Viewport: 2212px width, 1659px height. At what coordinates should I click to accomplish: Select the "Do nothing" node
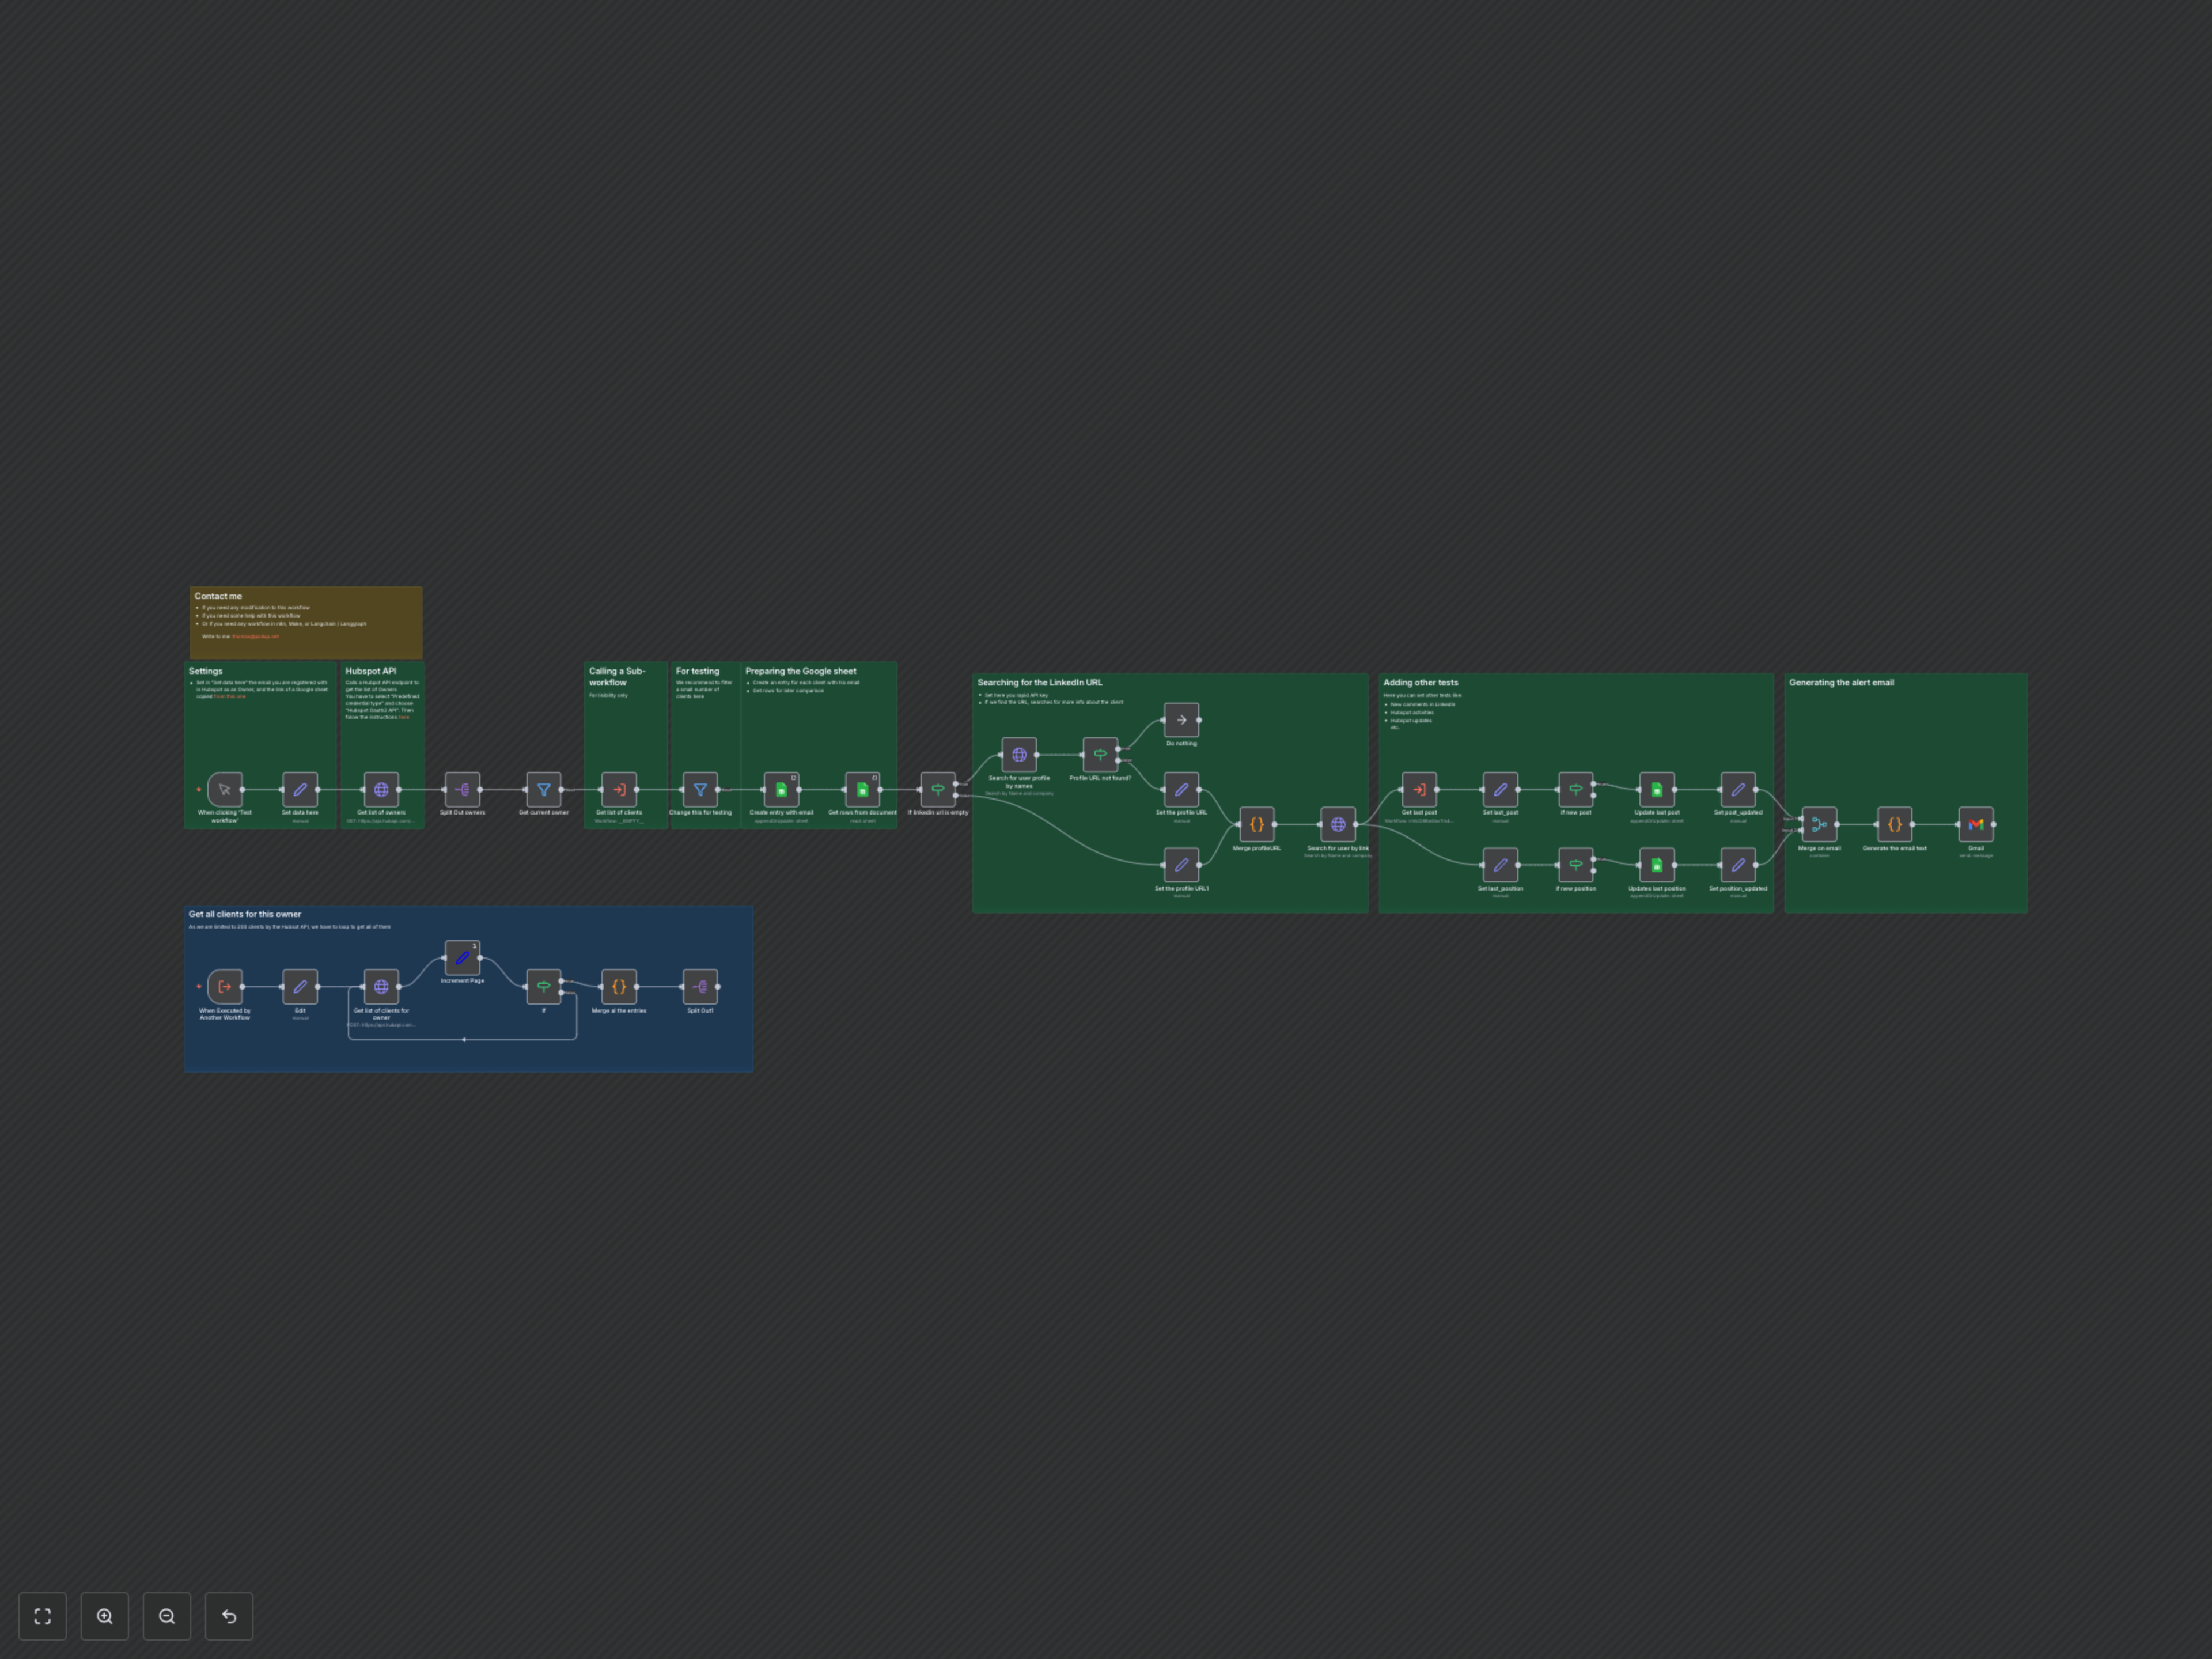coord(1182,721)
